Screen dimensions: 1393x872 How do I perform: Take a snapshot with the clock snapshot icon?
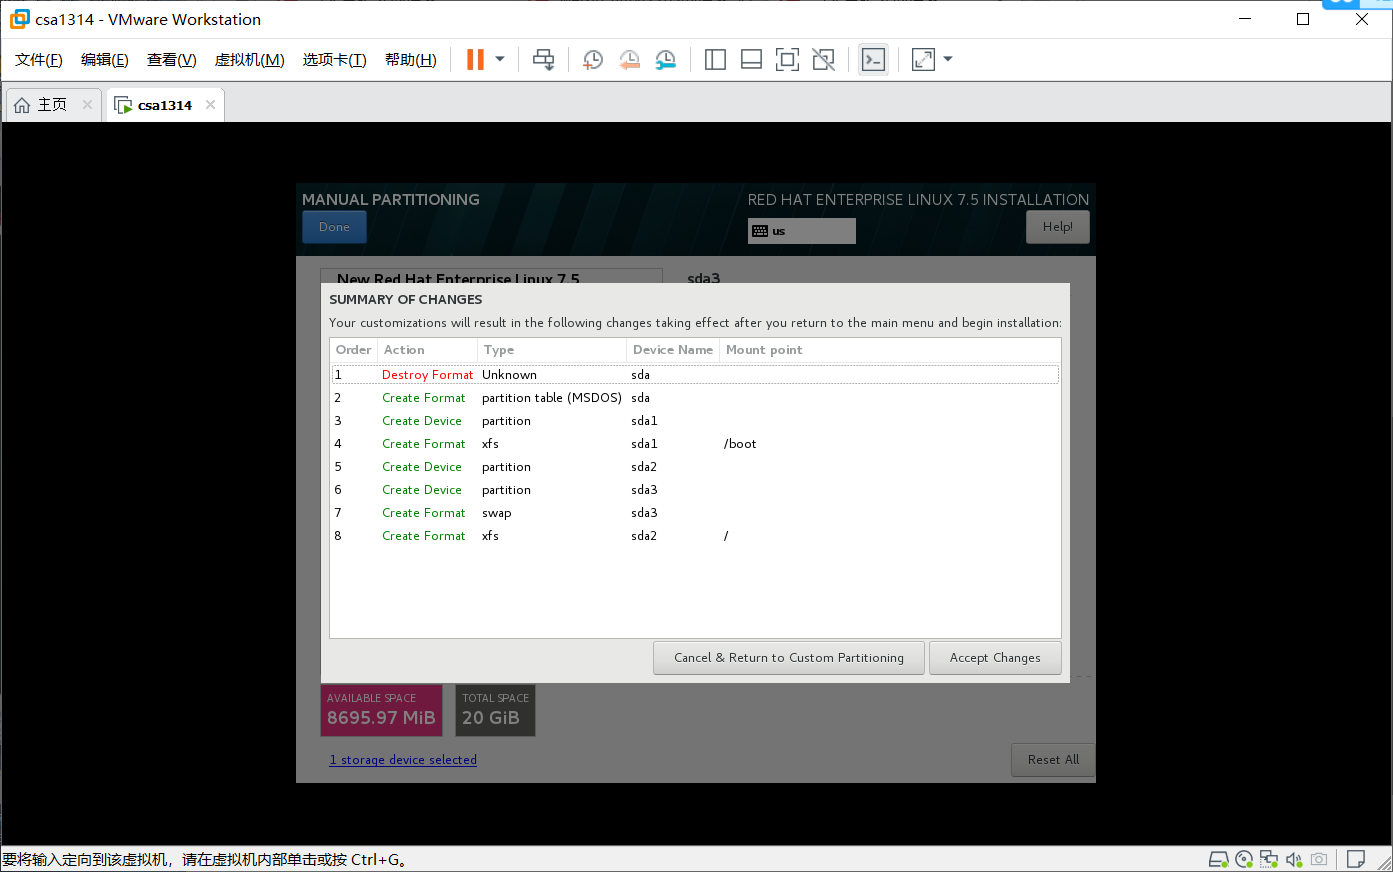click(x=593, y=60)
